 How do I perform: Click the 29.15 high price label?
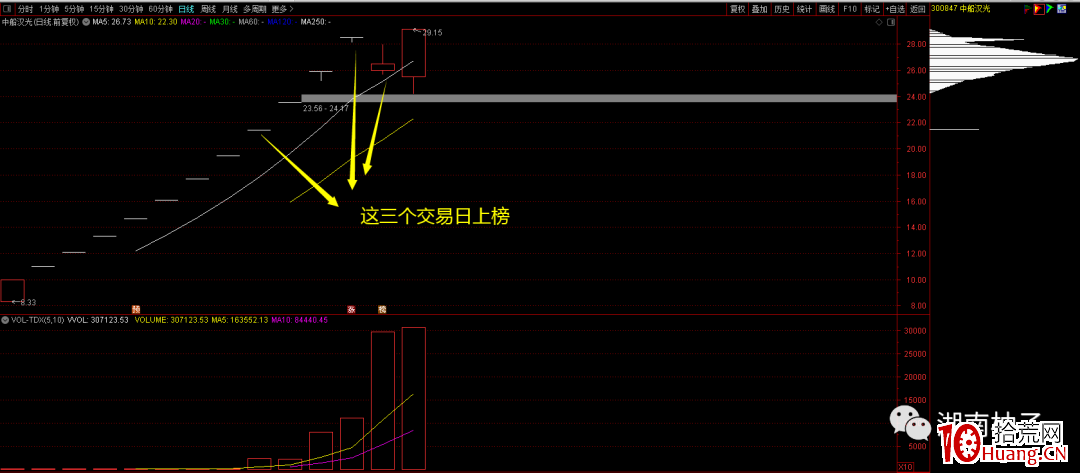click(x=432, y=32)
